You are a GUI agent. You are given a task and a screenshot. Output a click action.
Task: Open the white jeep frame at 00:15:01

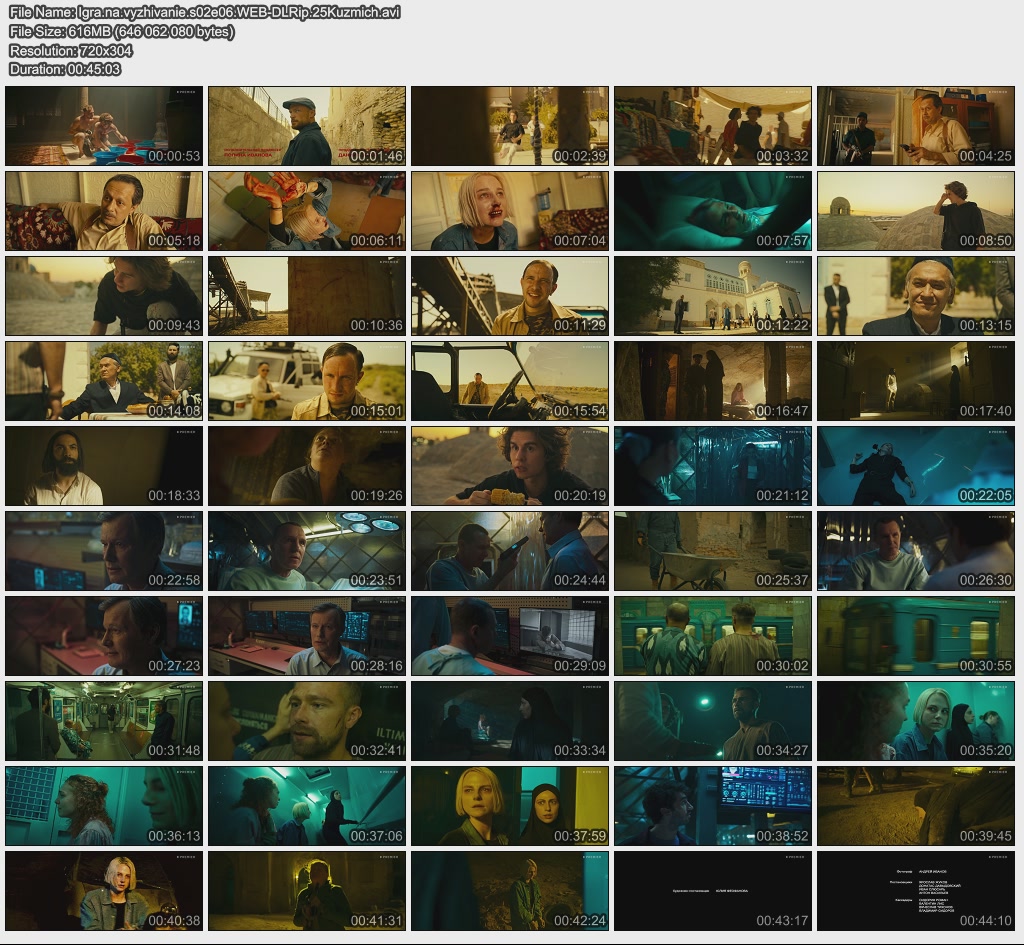(307, 381)
